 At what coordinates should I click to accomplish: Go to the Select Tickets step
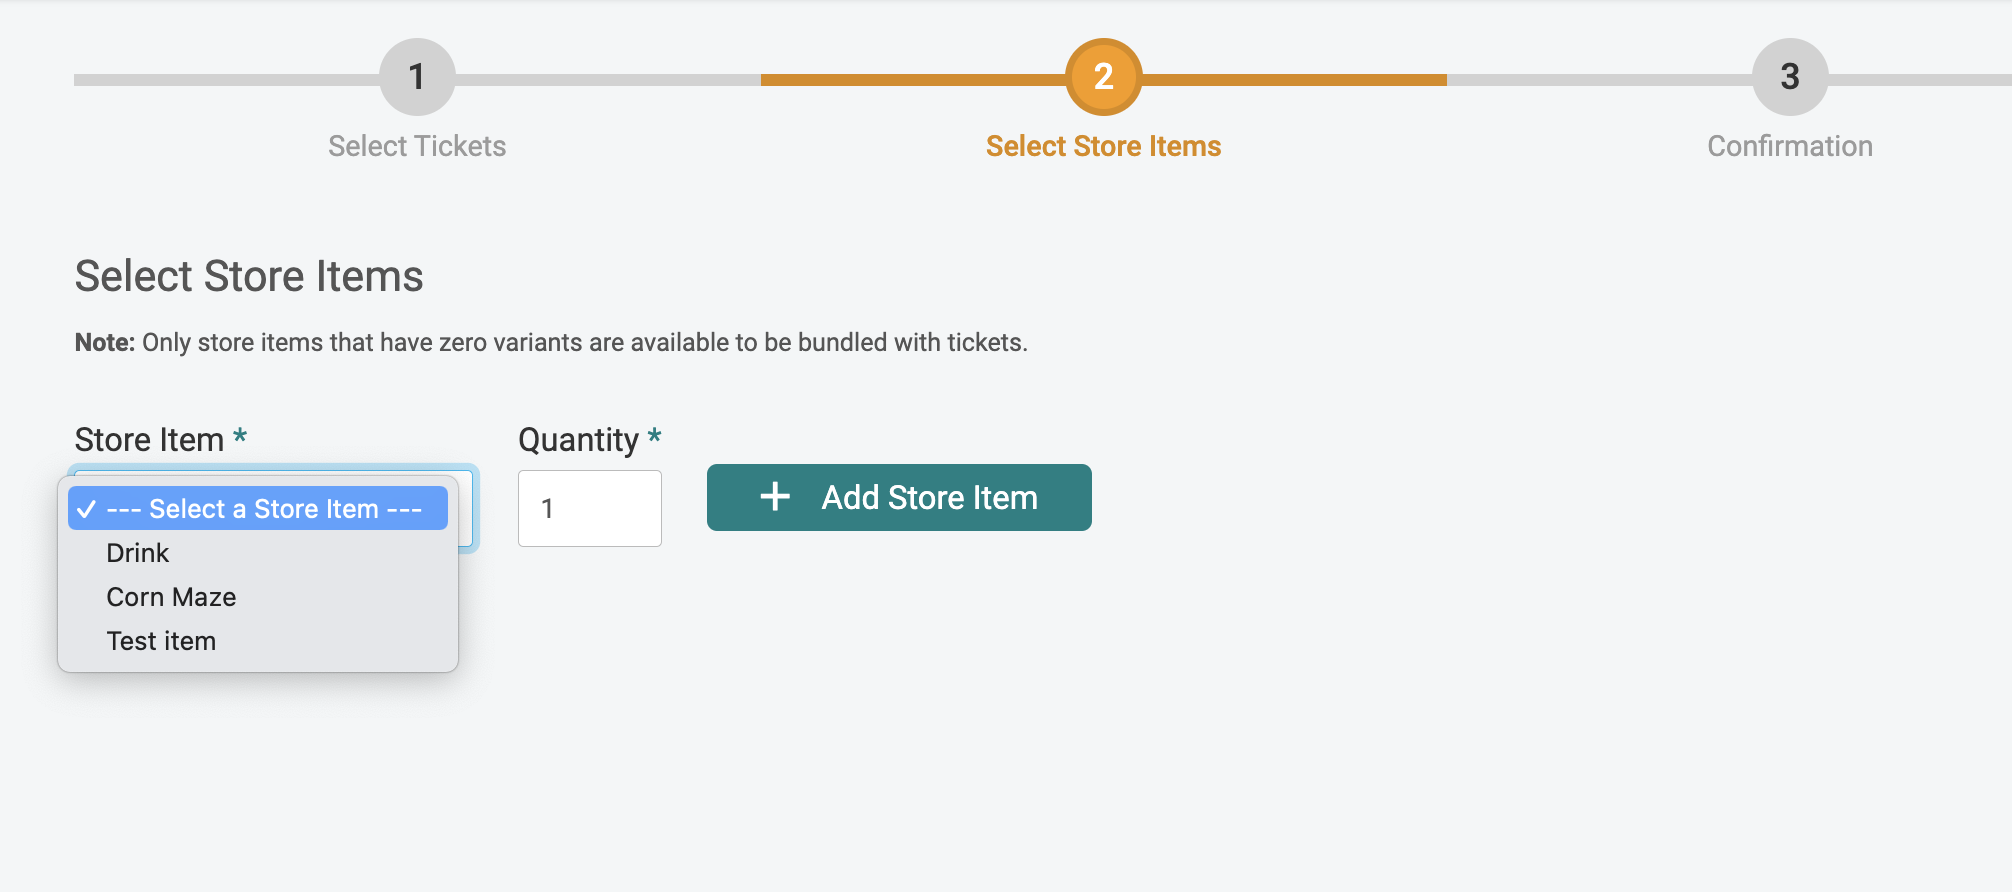tap(416, 145)
